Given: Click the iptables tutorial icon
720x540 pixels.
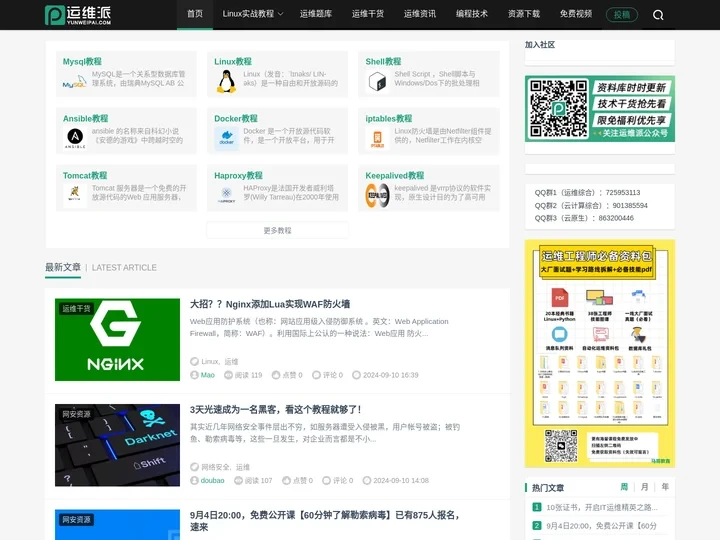Looking at the screenshot, I should pos(377,138).
